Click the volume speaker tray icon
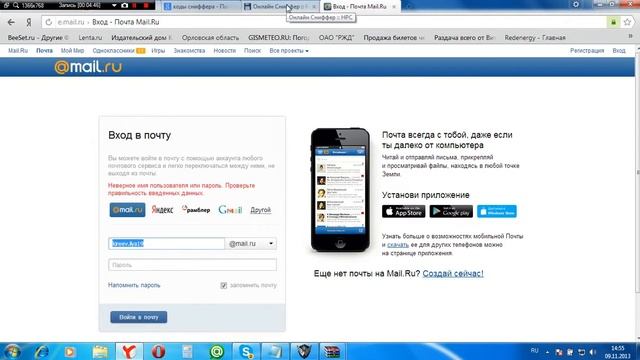This screenshot has height=360, width=640. pyautogui.click(x=593, y=352)
